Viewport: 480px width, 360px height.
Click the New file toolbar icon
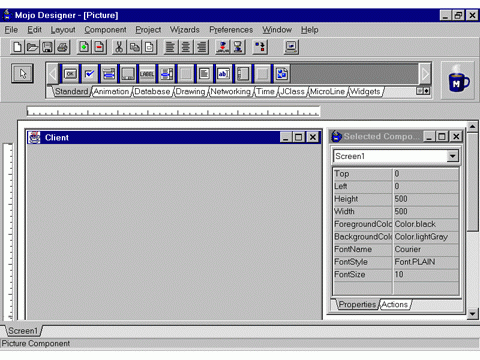(x=17, y=47)
